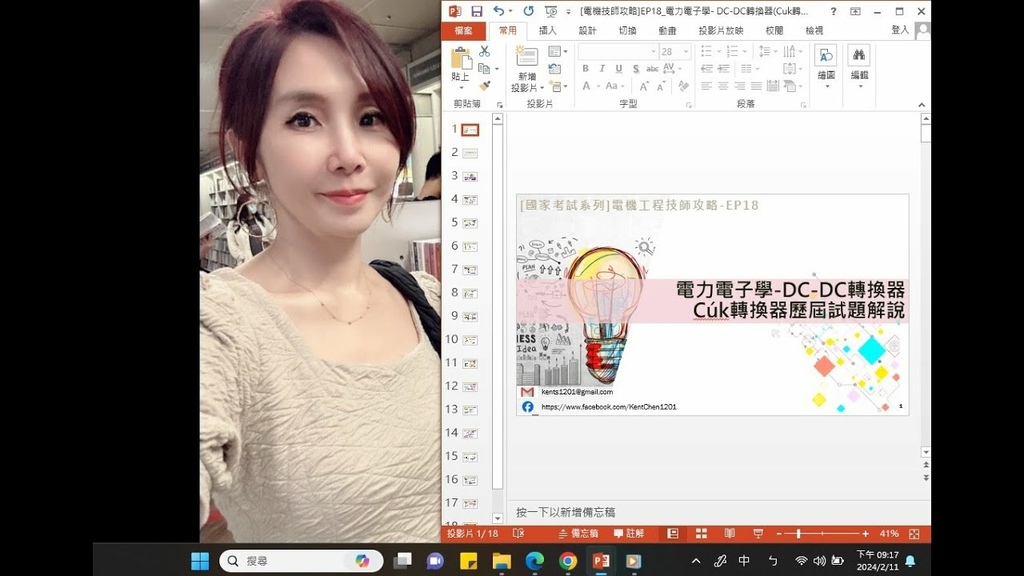Viewport: 1024px width, 576px height.
Task: Click the zoom in plus button
Action: click(865, 534)
